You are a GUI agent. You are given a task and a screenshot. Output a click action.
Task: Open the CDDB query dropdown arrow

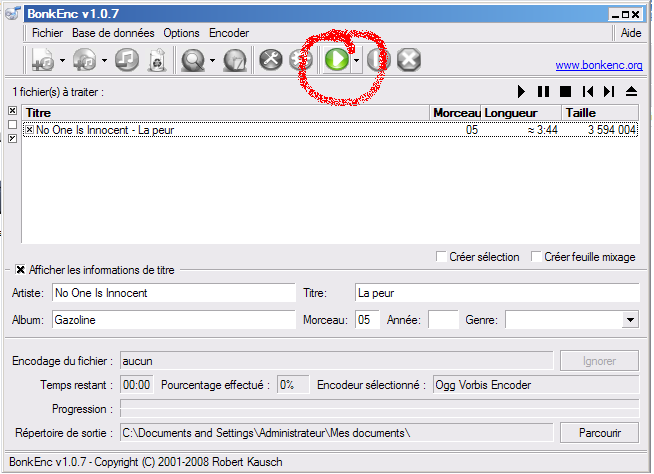(212, 61)
